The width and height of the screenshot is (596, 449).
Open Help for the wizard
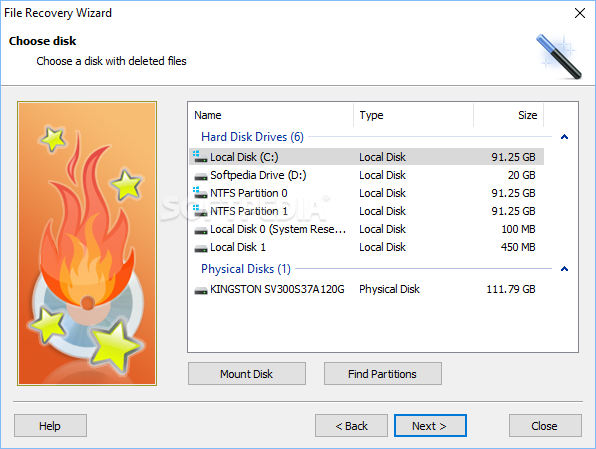click(50, 426)
